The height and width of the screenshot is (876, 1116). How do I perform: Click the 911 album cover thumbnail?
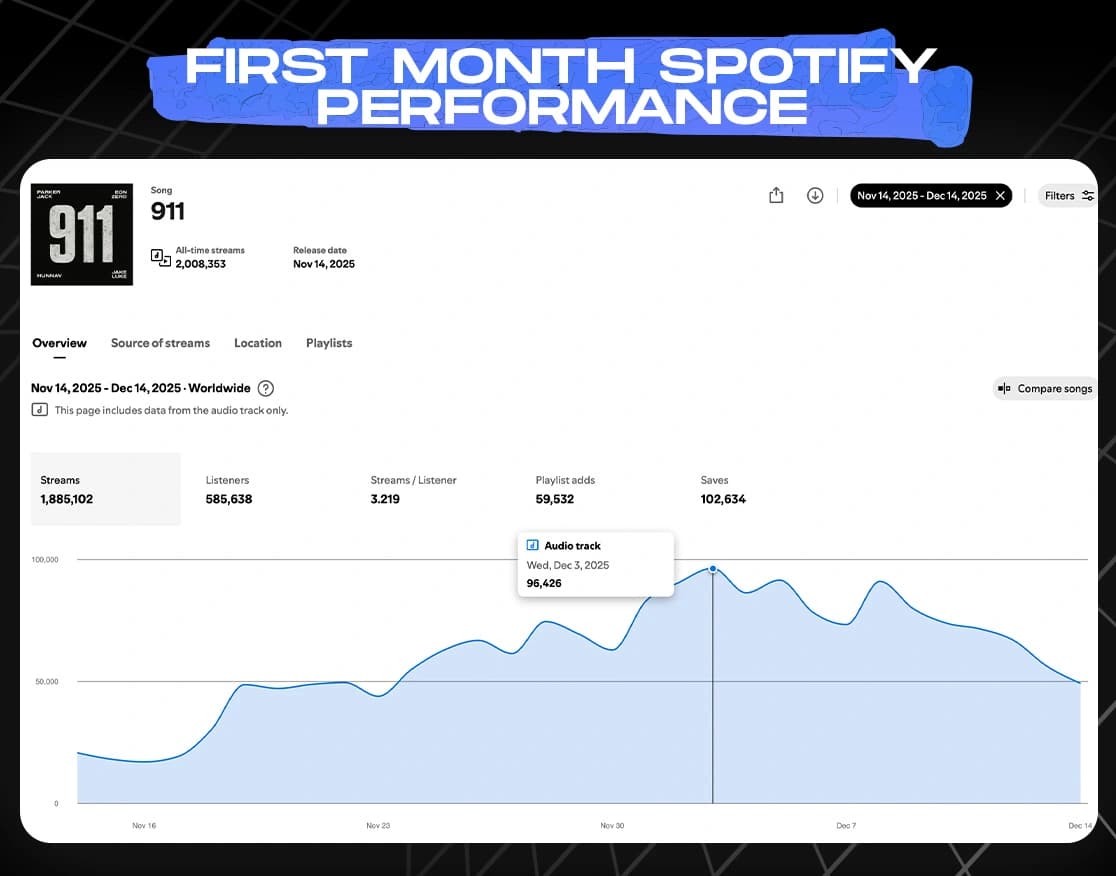pos(82,234)
